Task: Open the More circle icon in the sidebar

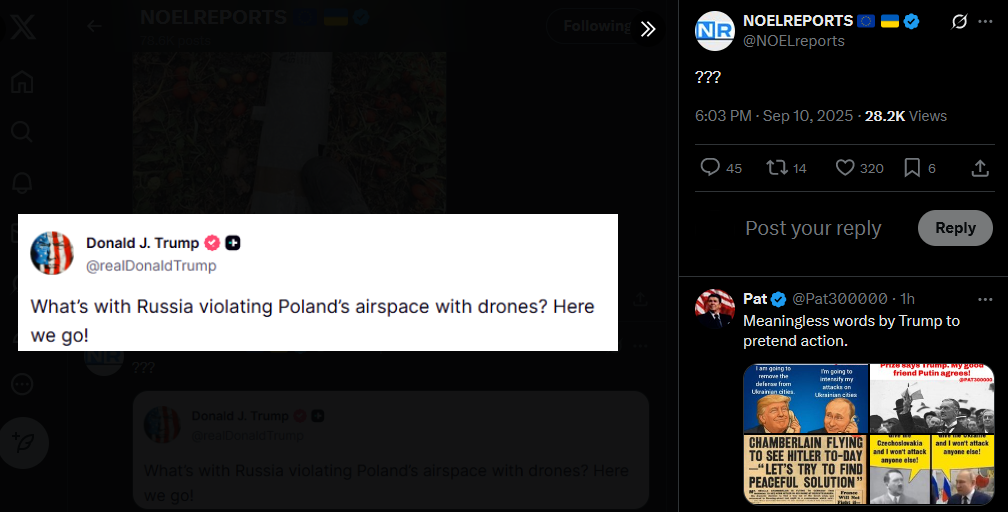Action: point(22,384)
